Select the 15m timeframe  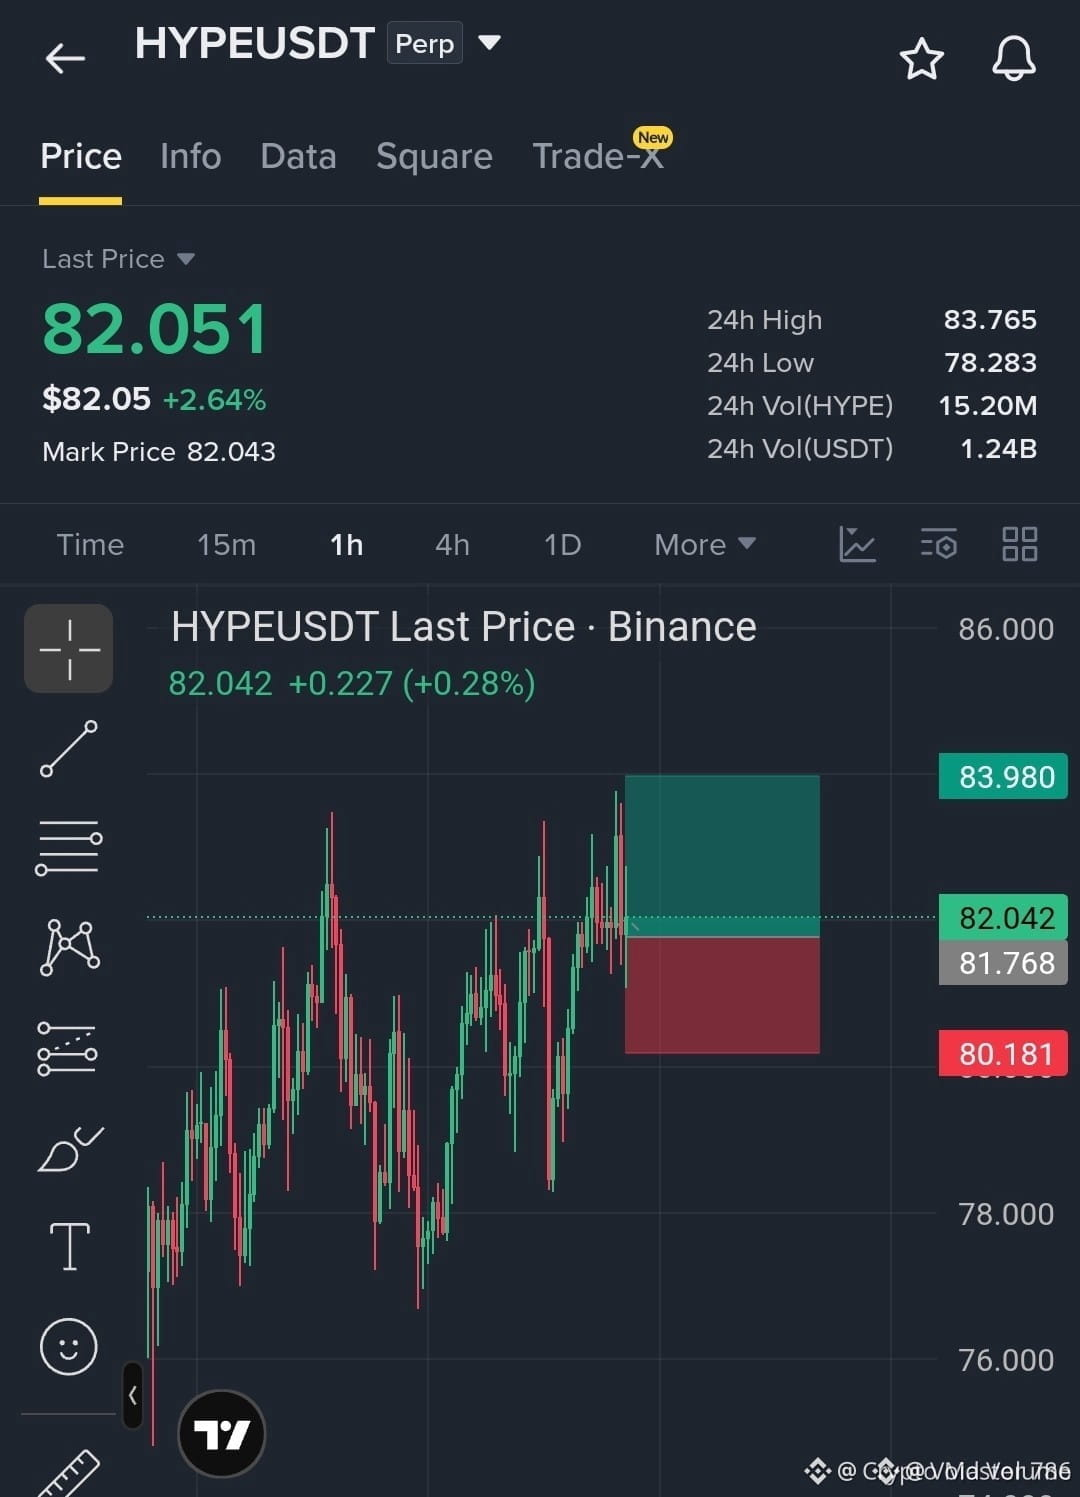coord(226,544)
